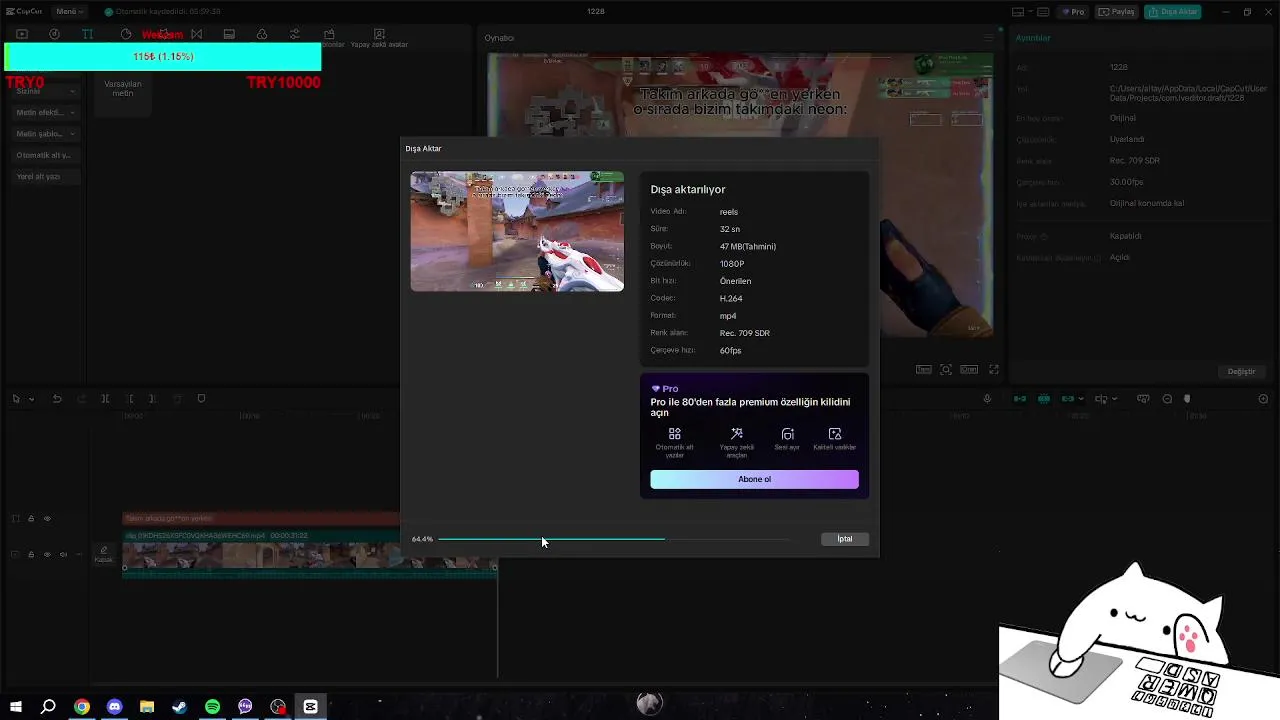Toggle the linkage icon above timeline
This screenshot has width=1280, height=720.
1068,399
